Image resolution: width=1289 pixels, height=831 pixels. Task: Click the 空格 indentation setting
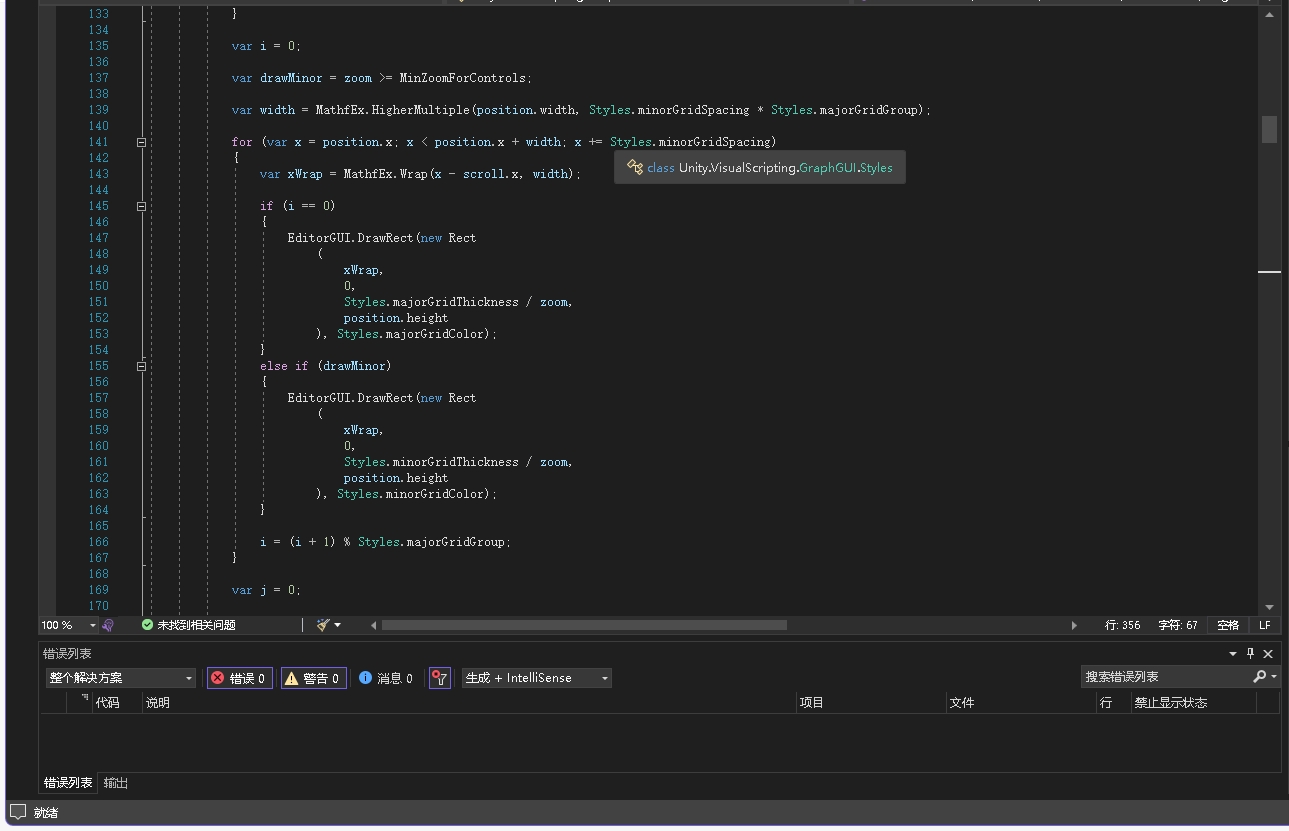pos(1228,625)
